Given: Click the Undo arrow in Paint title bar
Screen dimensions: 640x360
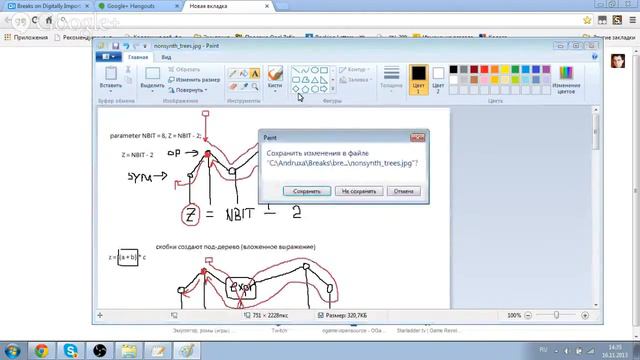Looking at the screenshot, I should (126, 46).
